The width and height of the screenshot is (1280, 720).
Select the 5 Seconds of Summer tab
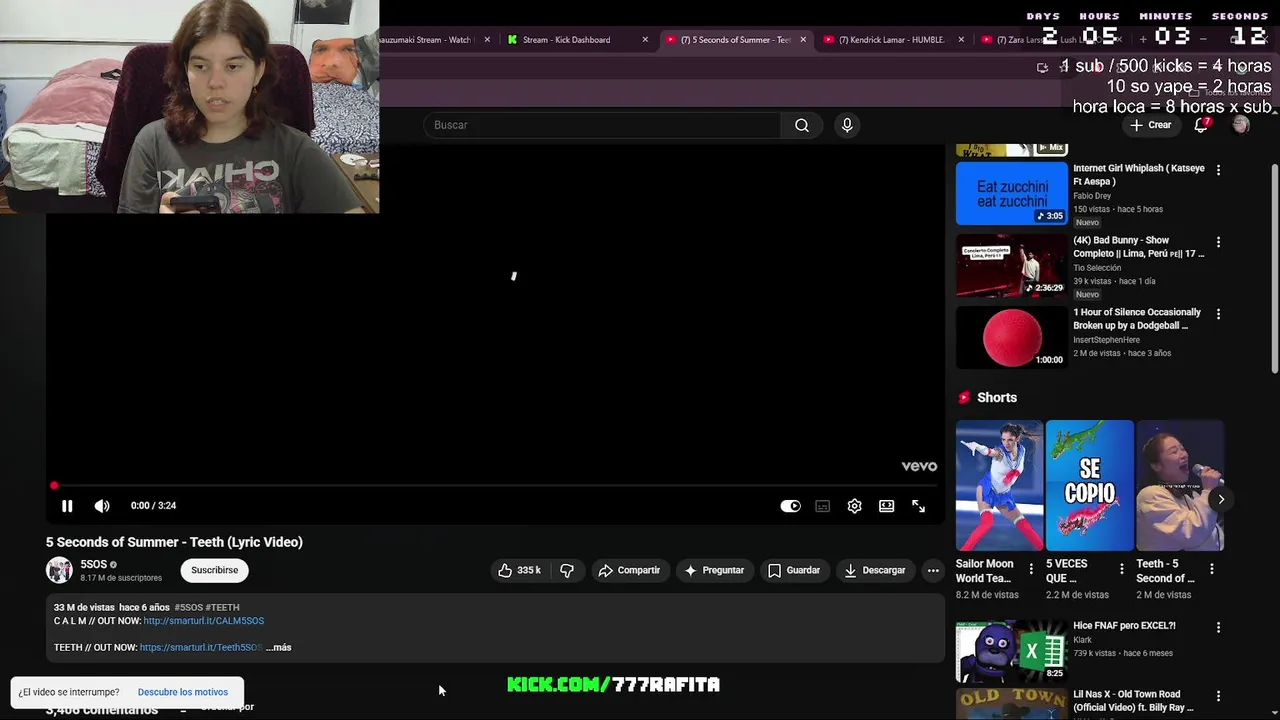tap(735, 40)
